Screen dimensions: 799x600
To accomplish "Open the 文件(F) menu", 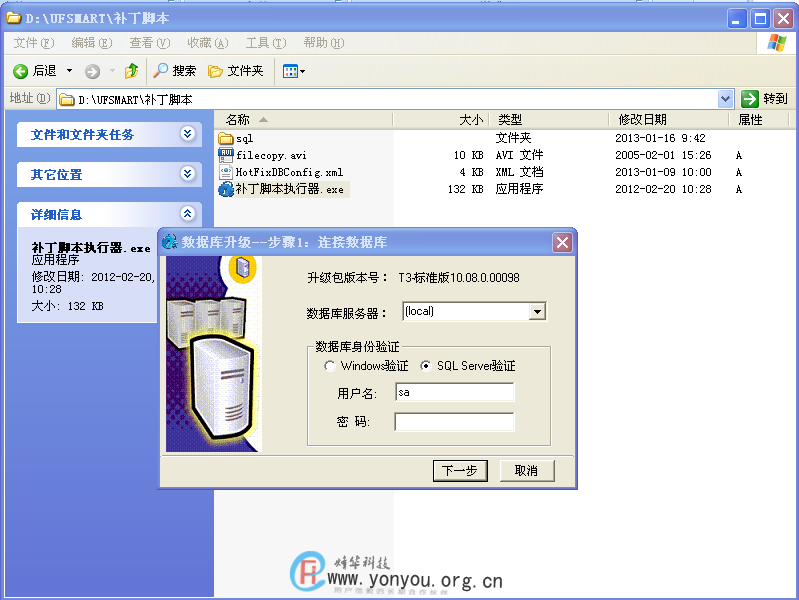I will pos(34,43).
